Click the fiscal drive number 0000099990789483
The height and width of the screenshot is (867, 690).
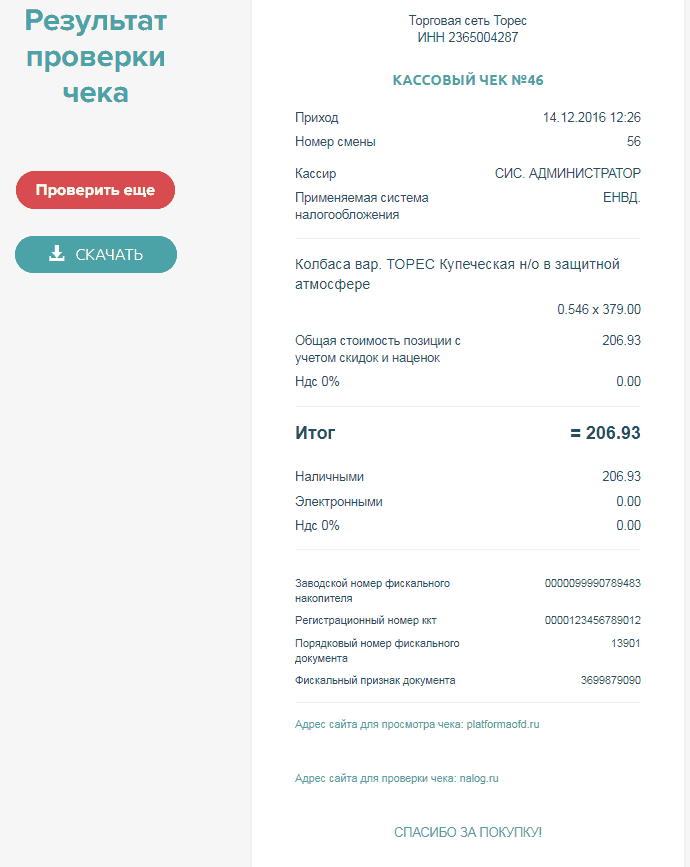[593, 583]
